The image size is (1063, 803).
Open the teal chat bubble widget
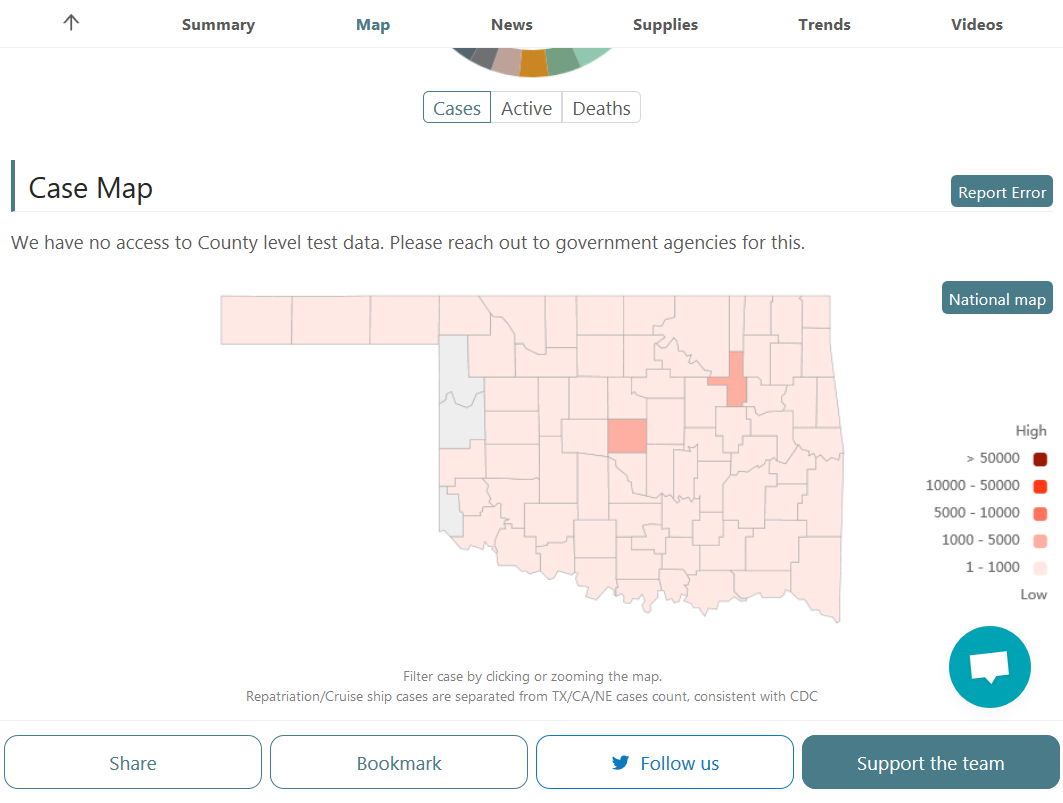(x=990, y=667)
